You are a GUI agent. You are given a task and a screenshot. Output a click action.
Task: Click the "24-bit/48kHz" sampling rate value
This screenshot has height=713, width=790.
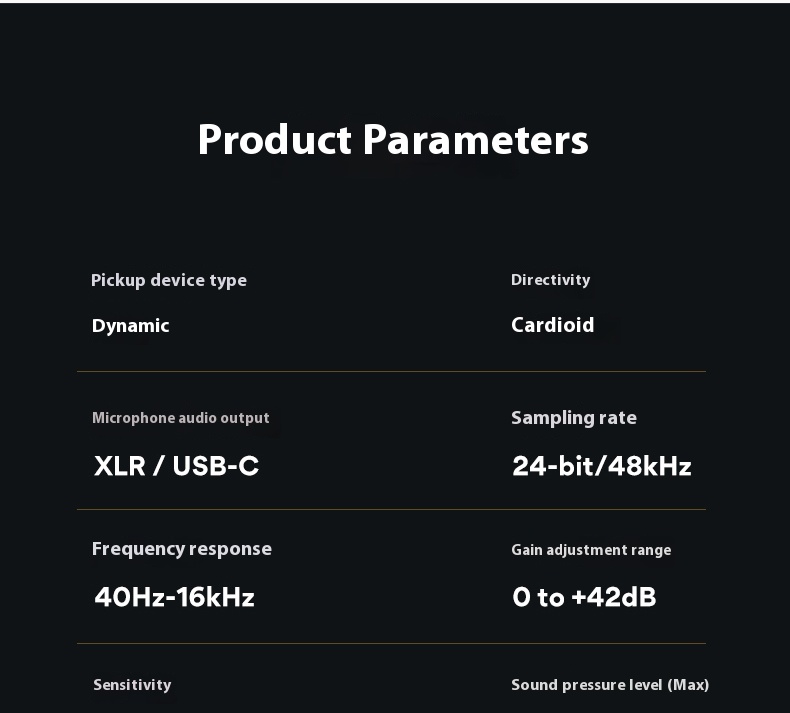click(x=601, y=466)
